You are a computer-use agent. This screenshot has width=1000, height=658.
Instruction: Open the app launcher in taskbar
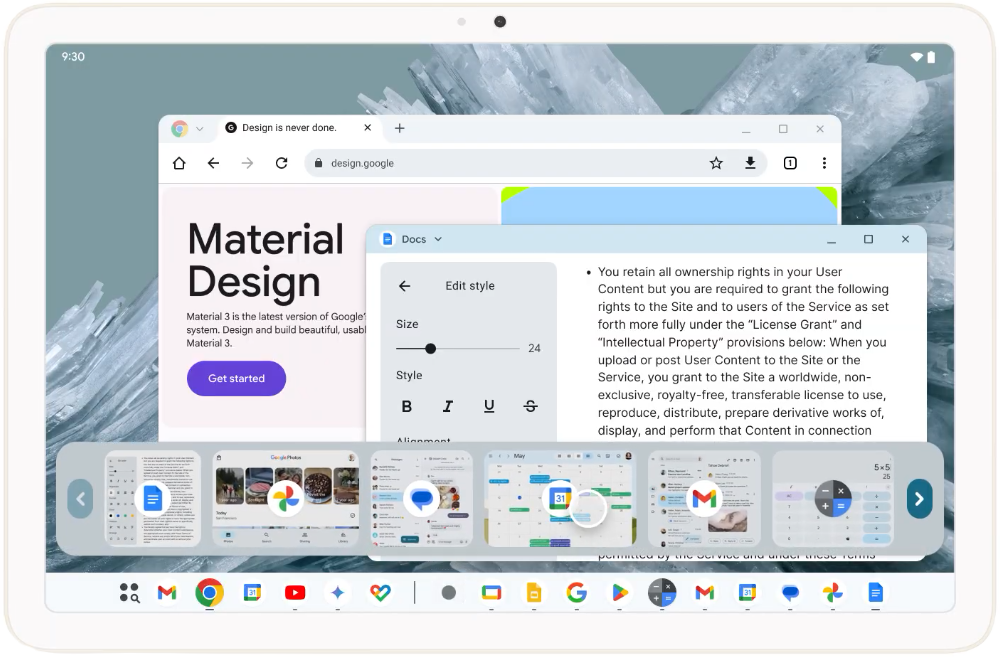pos(129,593)
